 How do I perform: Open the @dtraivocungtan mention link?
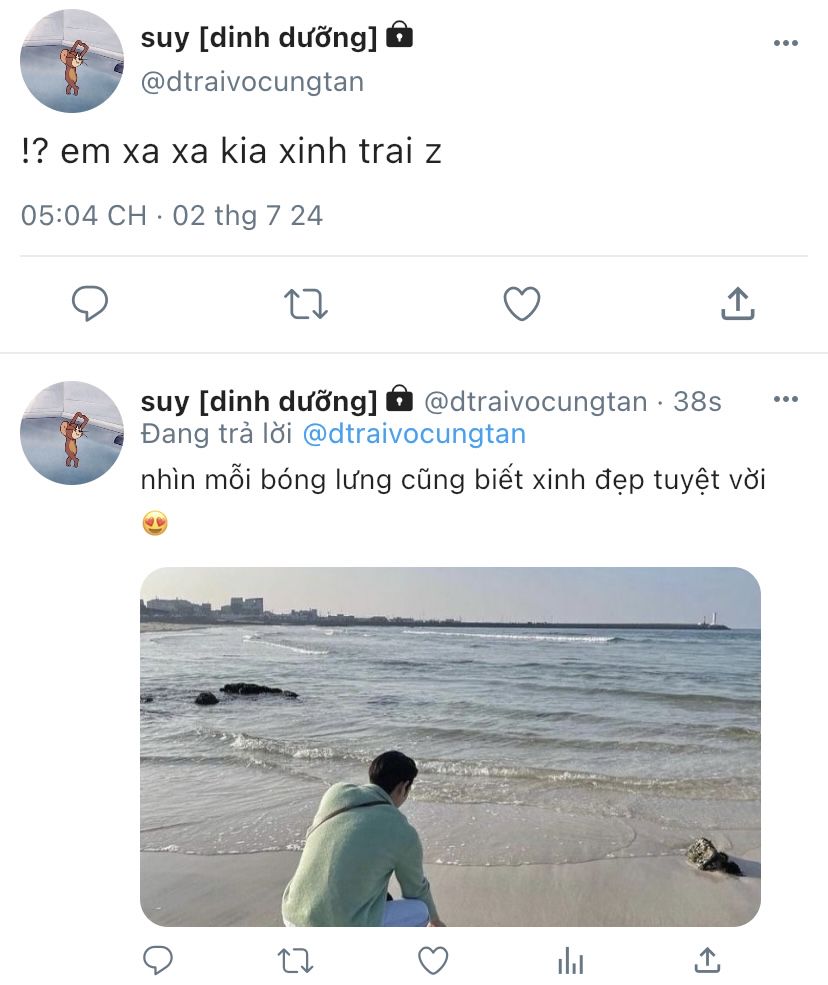coord(414,434)
